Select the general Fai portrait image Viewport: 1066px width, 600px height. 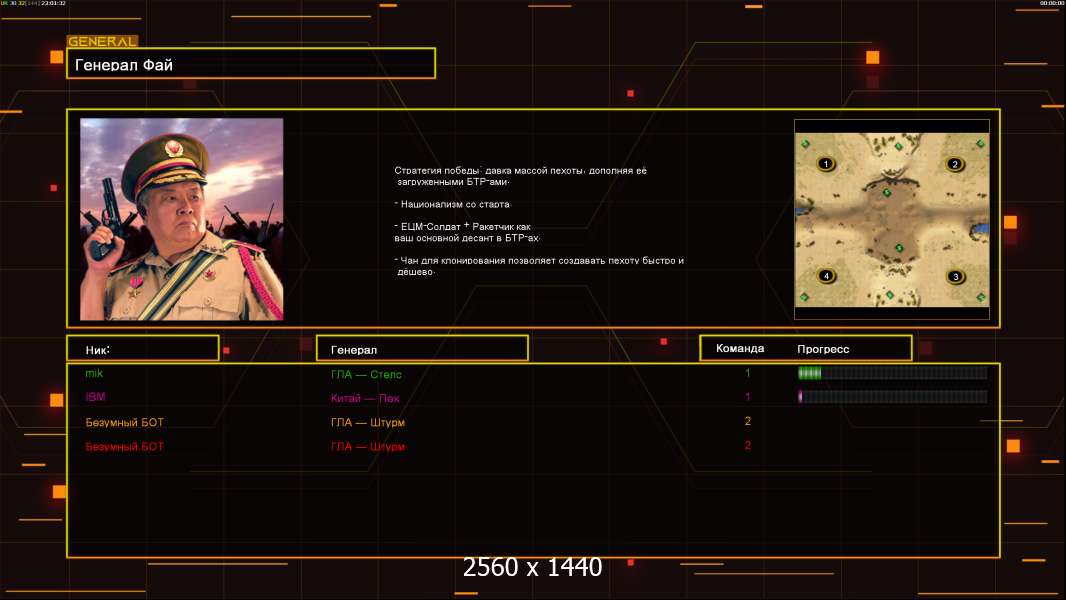(182, 219)
